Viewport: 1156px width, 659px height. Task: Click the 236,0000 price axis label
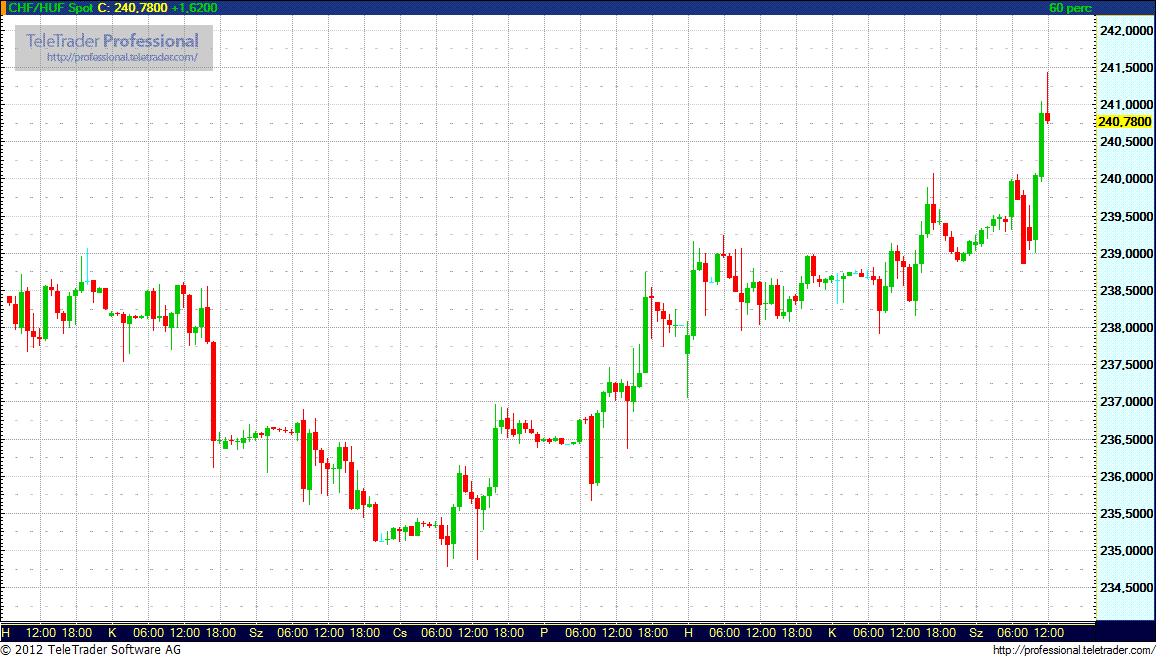tap(1125, 477)
